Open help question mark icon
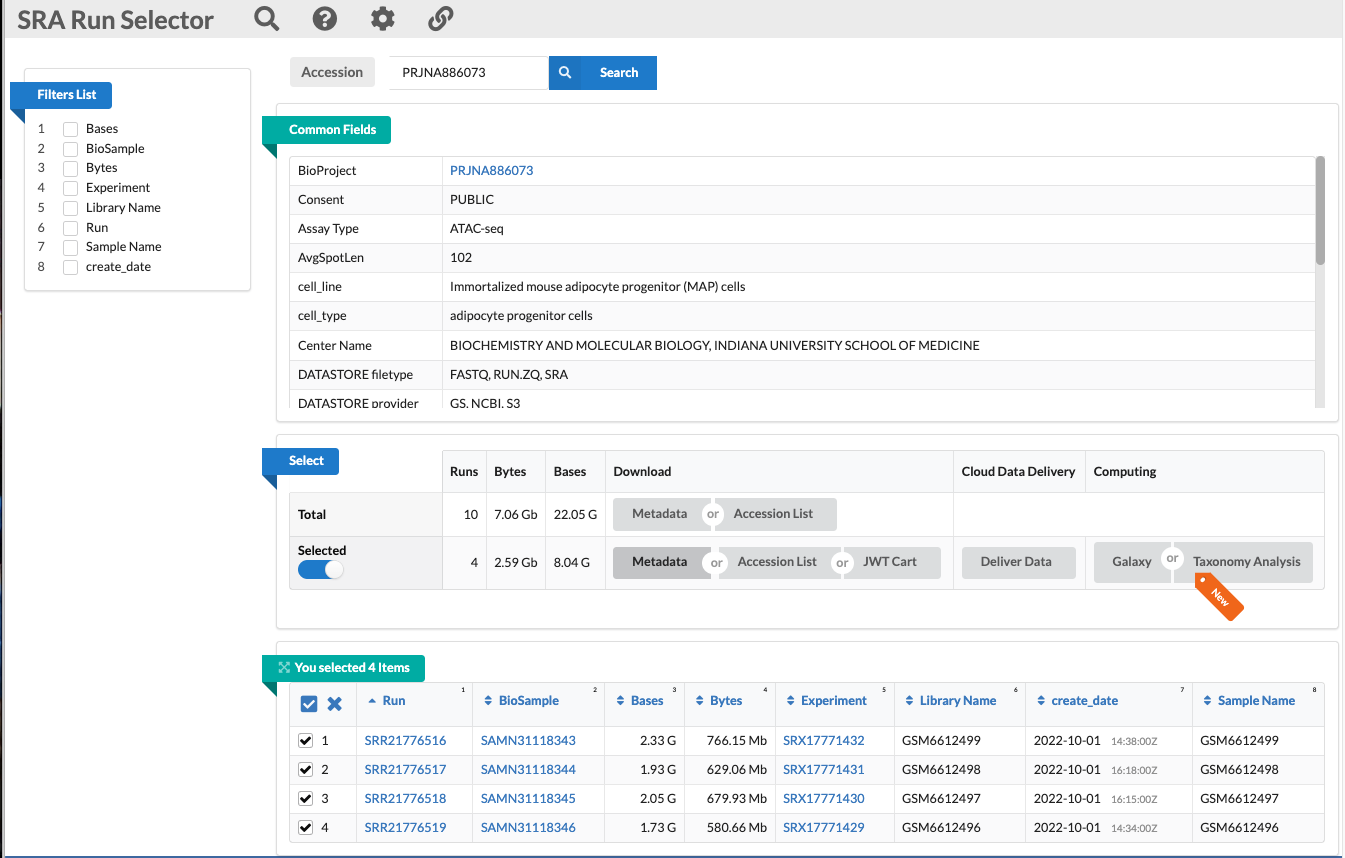The image size is (1345, 858). point(324,19)
